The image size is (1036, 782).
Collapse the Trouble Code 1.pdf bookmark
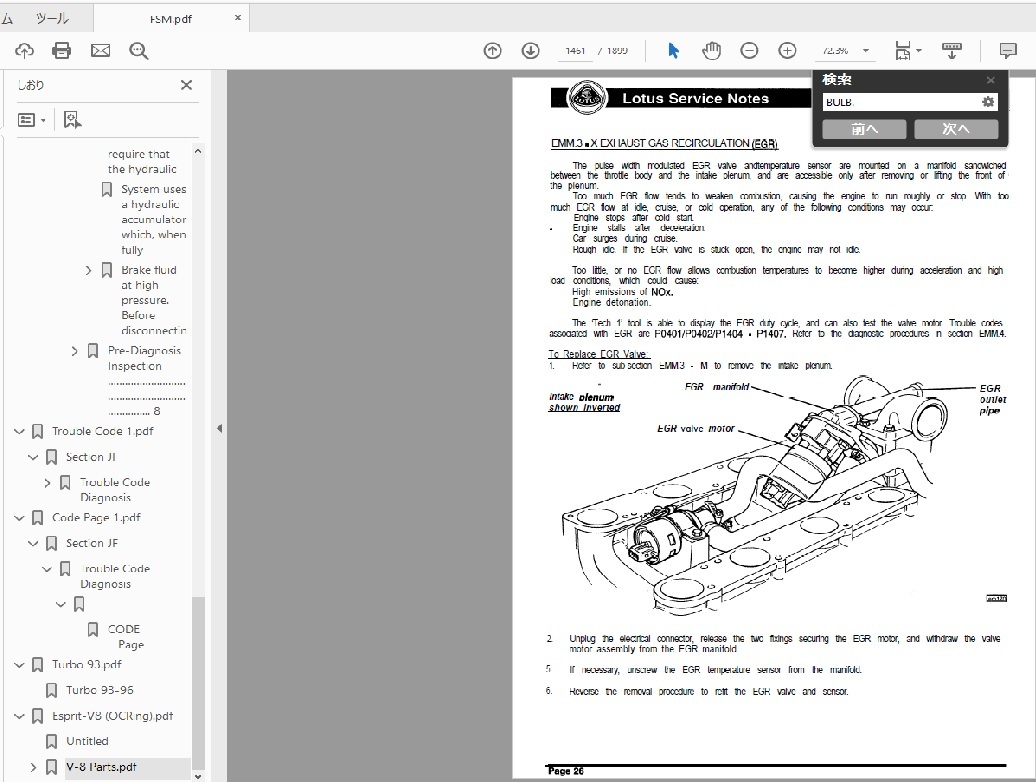tap(19, 432)
